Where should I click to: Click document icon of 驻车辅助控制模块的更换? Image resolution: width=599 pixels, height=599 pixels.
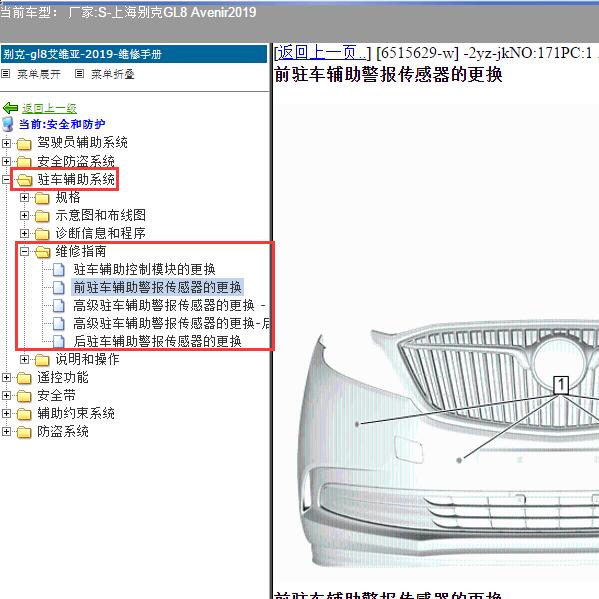58,269
